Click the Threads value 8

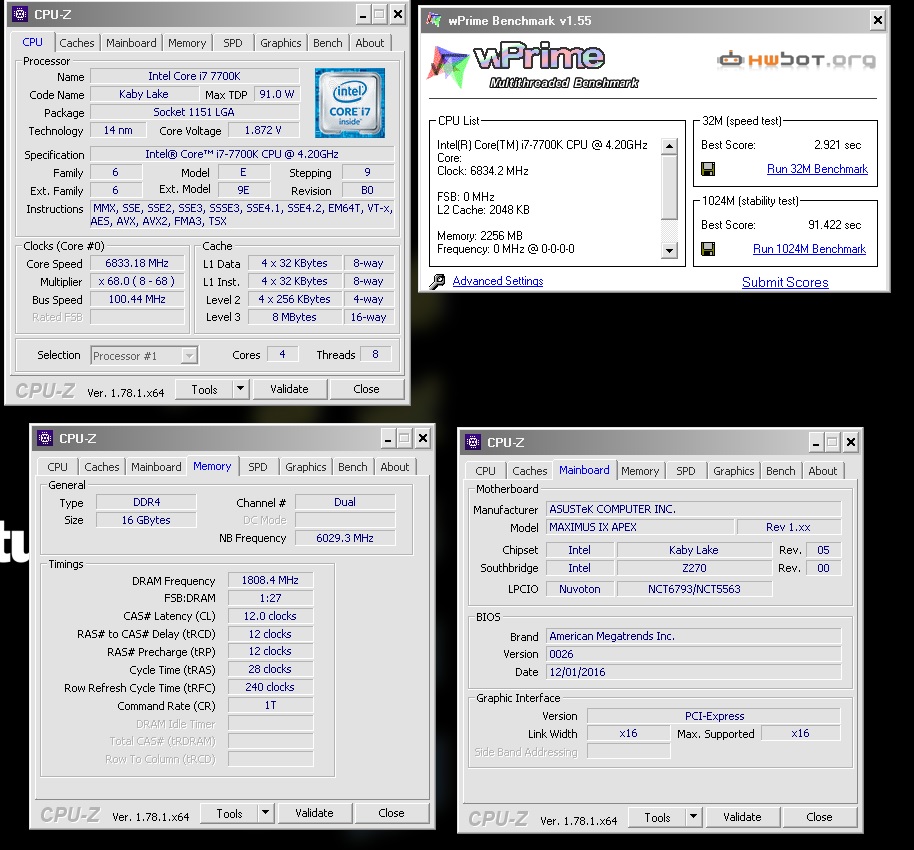(x=375, y=354)
